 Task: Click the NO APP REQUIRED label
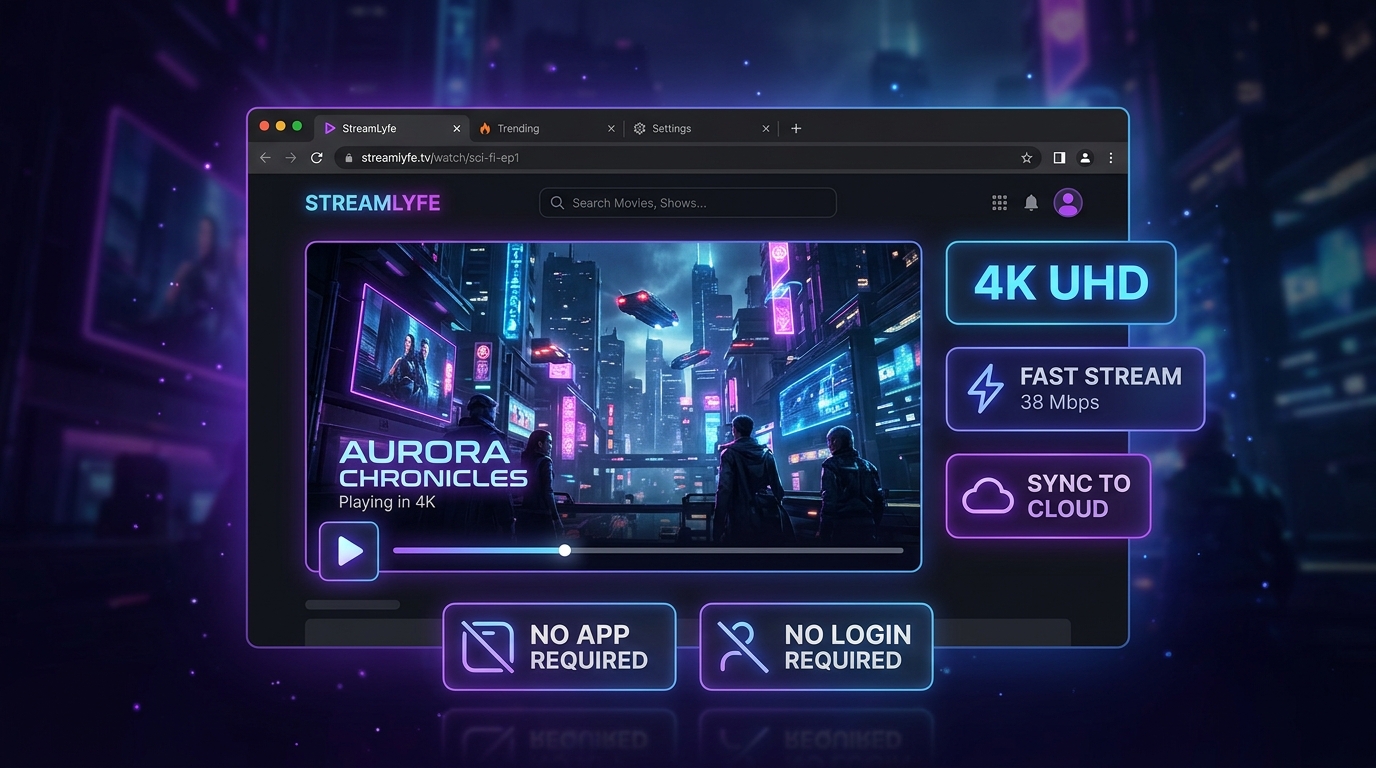coord(589,647)
